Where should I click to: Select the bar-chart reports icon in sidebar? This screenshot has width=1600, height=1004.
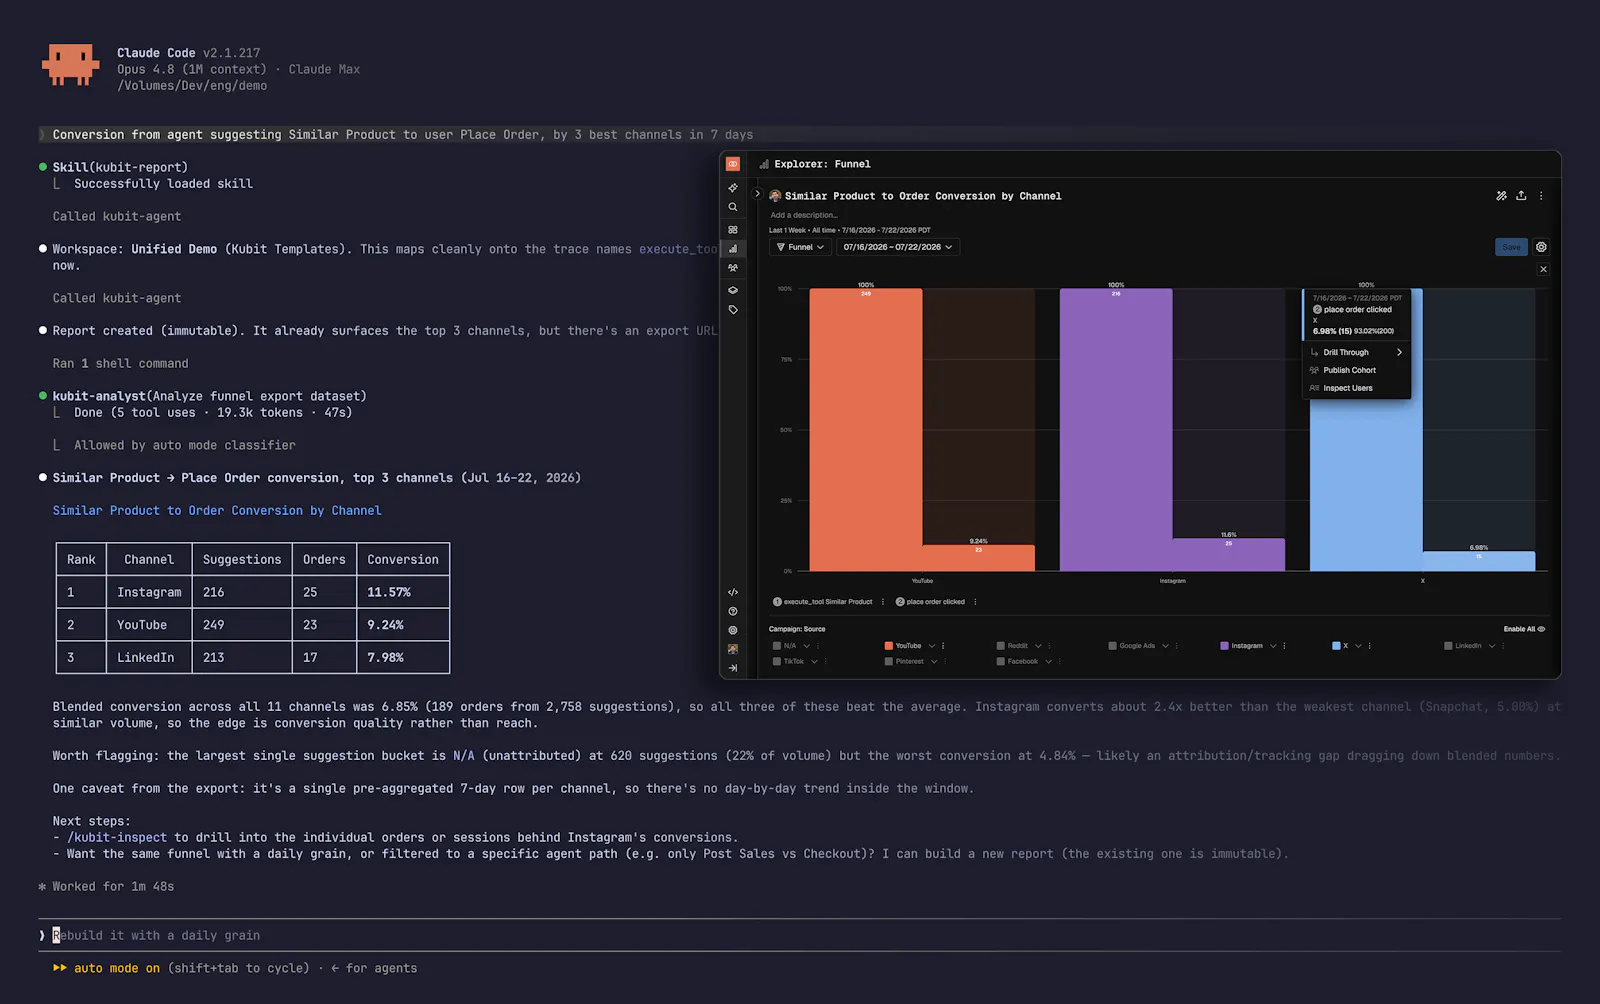pos(733,249)
